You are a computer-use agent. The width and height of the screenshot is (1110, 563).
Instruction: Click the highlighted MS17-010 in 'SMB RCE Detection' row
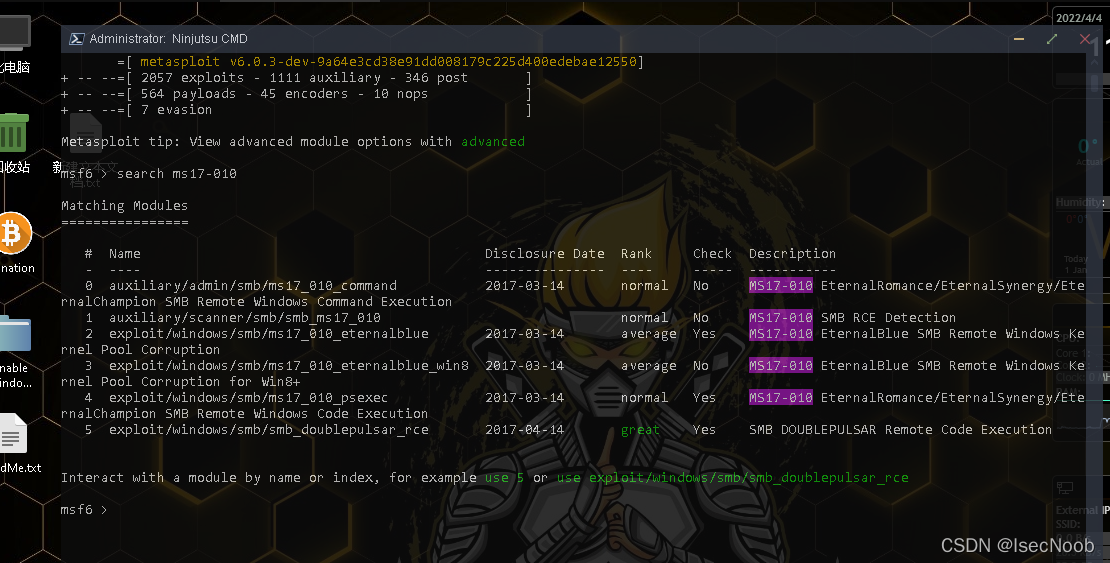[x=781, y=318]
